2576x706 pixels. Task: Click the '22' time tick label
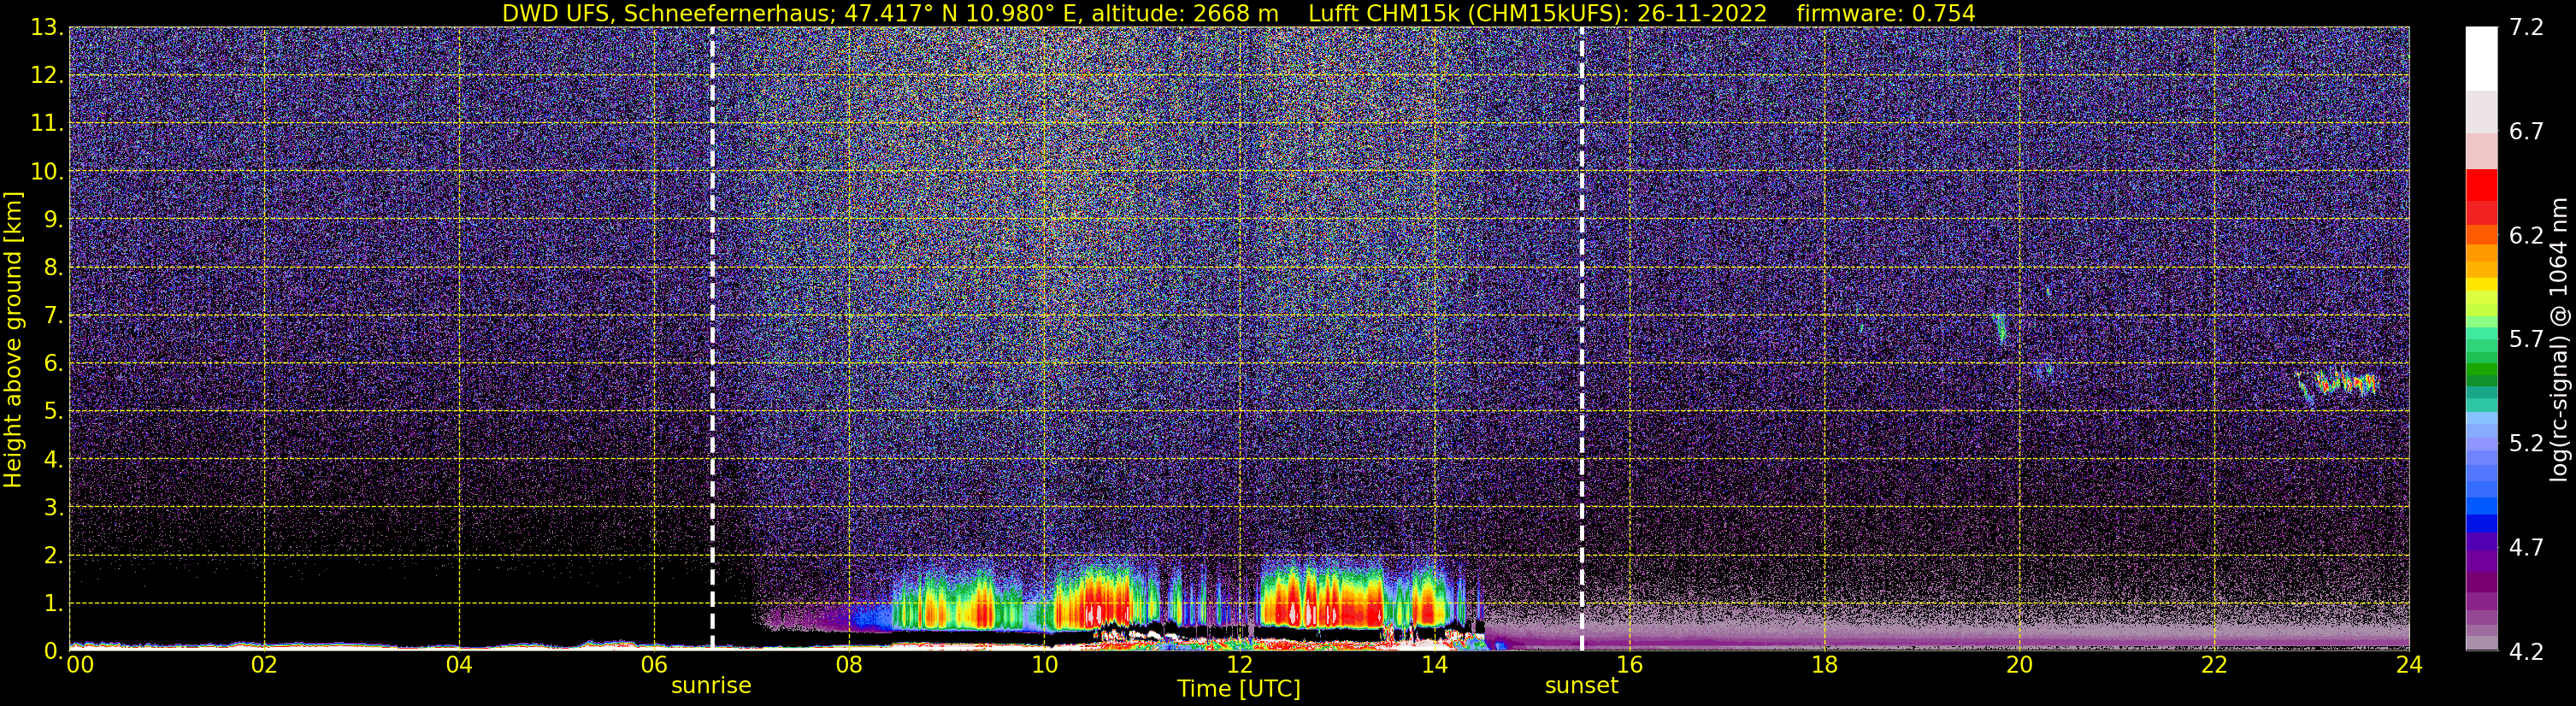tap(2214, 665)
